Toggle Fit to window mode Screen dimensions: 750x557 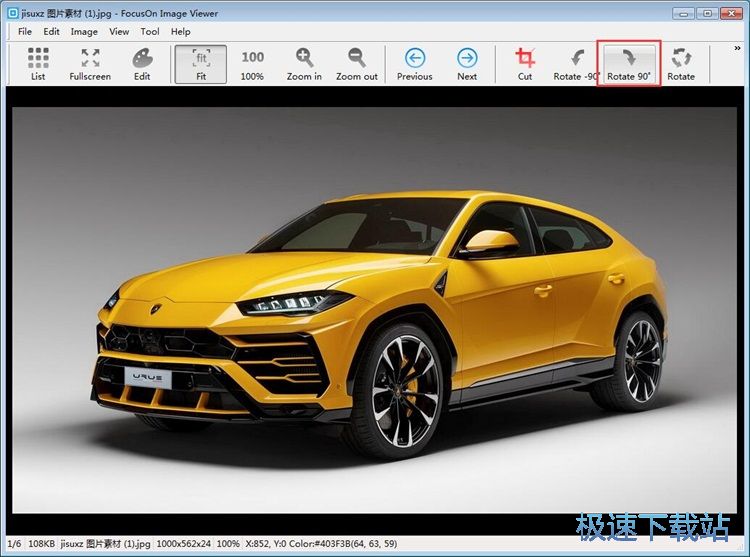pos(201,64)
